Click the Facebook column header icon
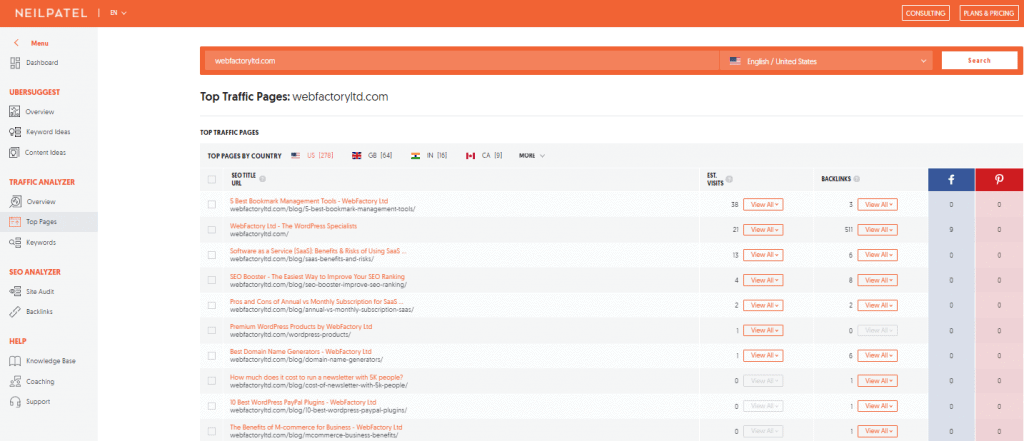This screenshot has height=441, width=1024. (x=951, y=180)
